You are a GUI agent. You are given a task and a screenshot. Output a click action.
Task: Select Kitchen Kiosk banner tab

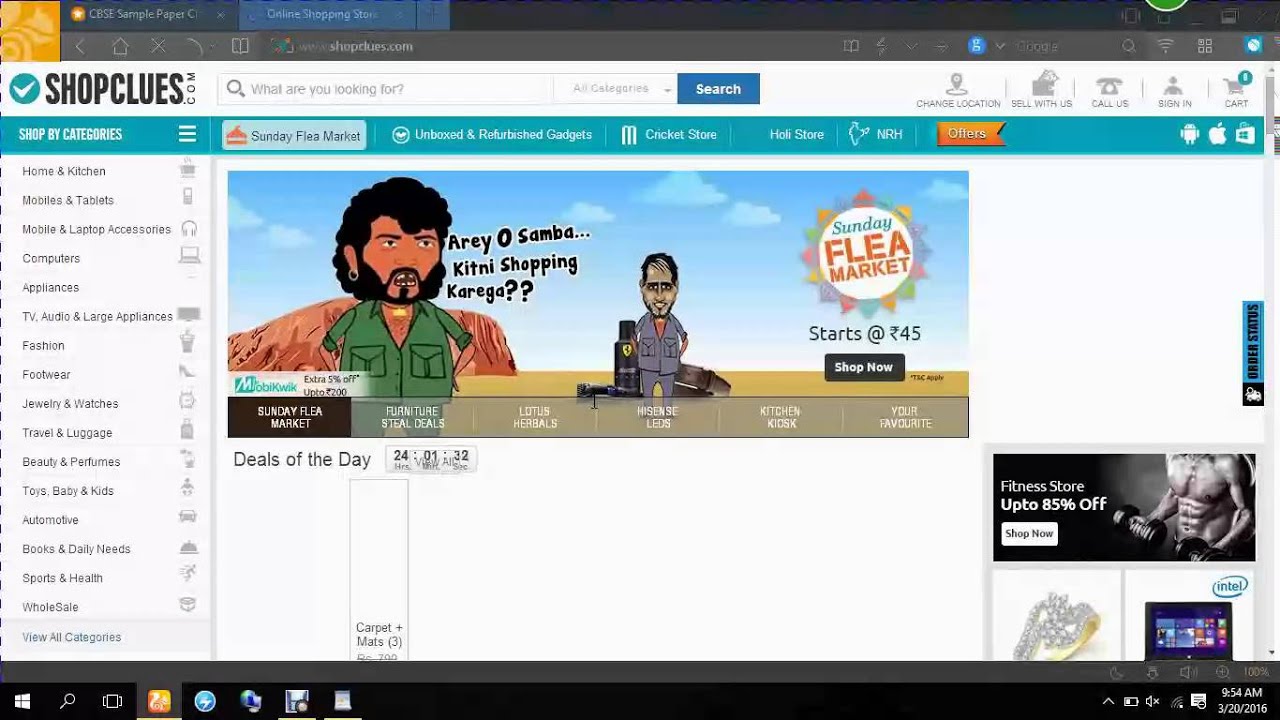781,417
